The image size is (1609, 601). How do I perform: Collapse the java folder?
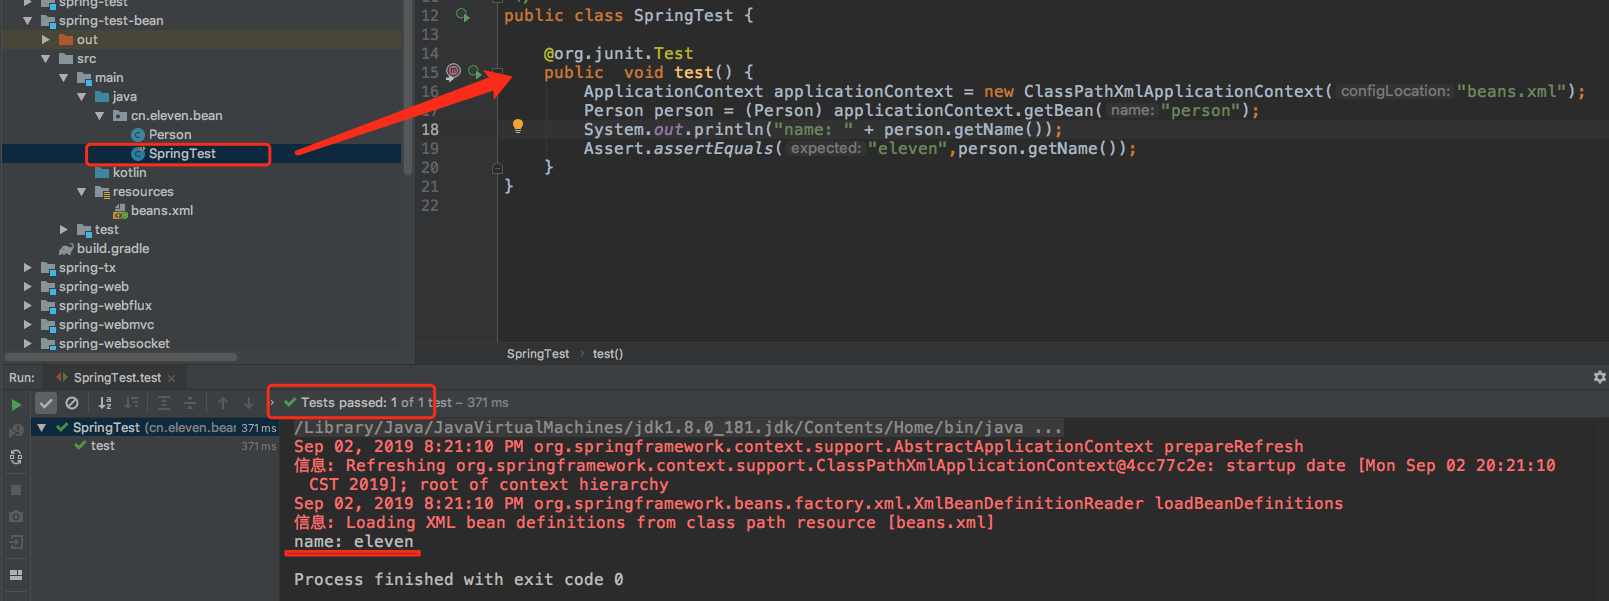[x=81, y=97]
